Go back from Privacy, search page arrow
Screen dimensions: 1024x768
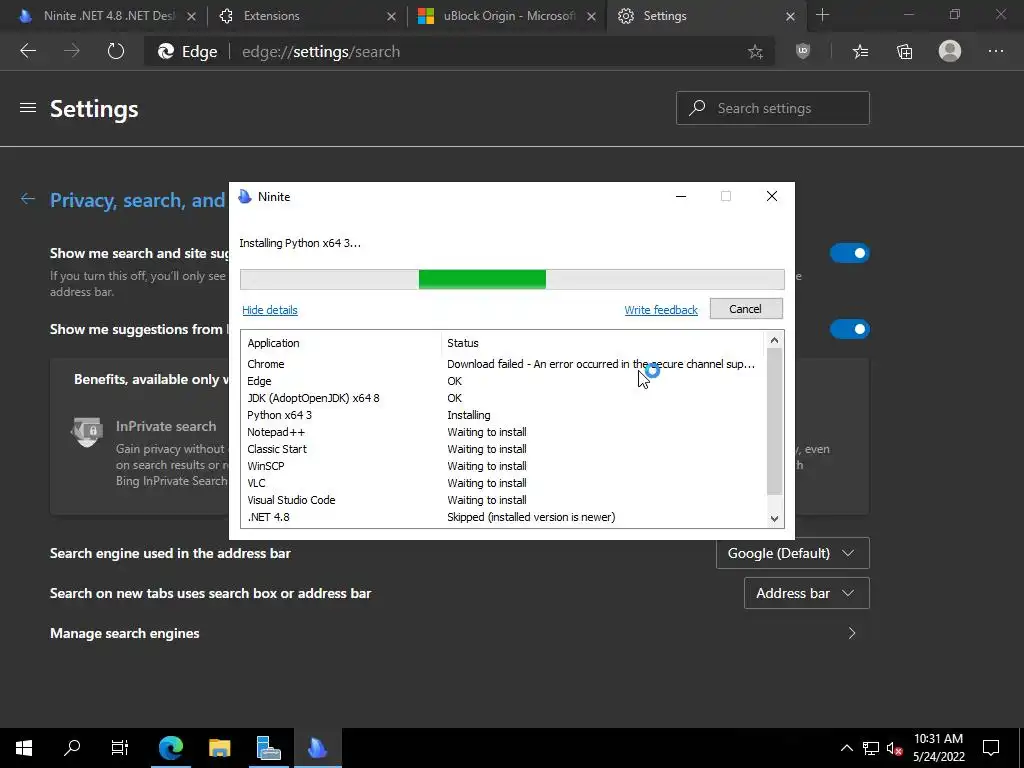pyautogui.click(x=27, y=199)
